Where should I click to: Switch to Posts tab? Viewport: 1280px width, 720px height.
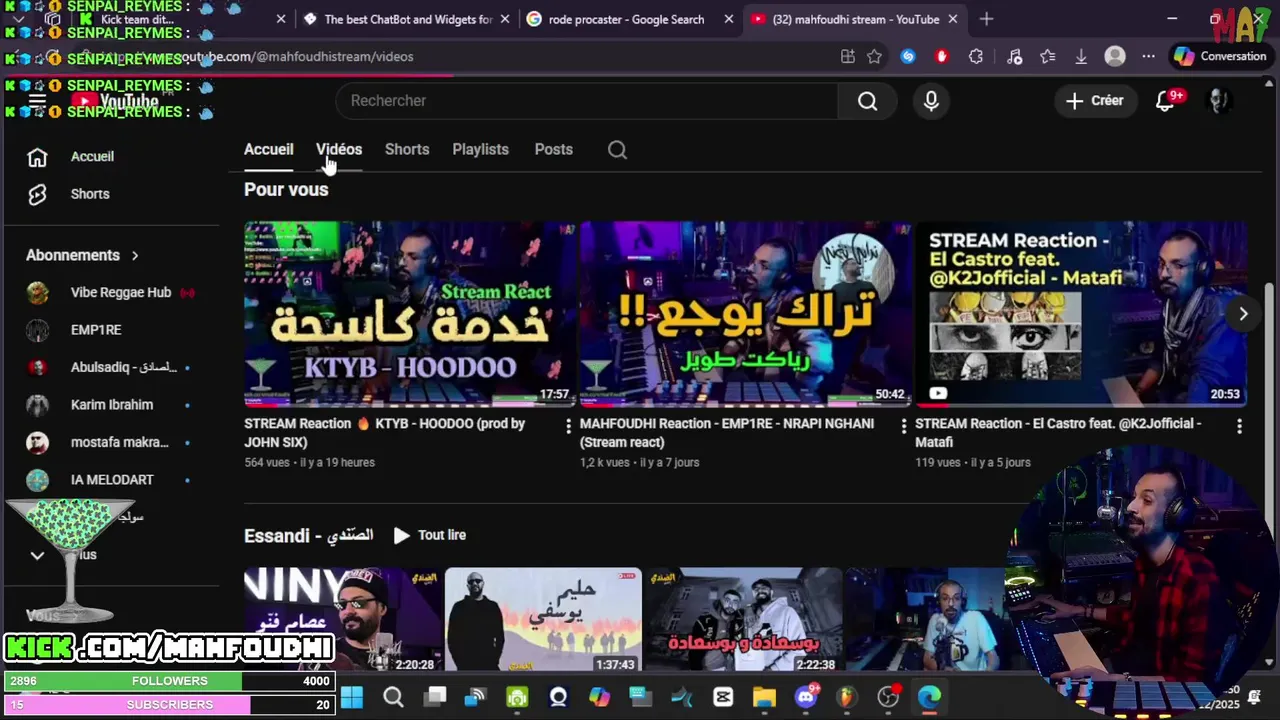pyautogui.click(x=553, y=150)
